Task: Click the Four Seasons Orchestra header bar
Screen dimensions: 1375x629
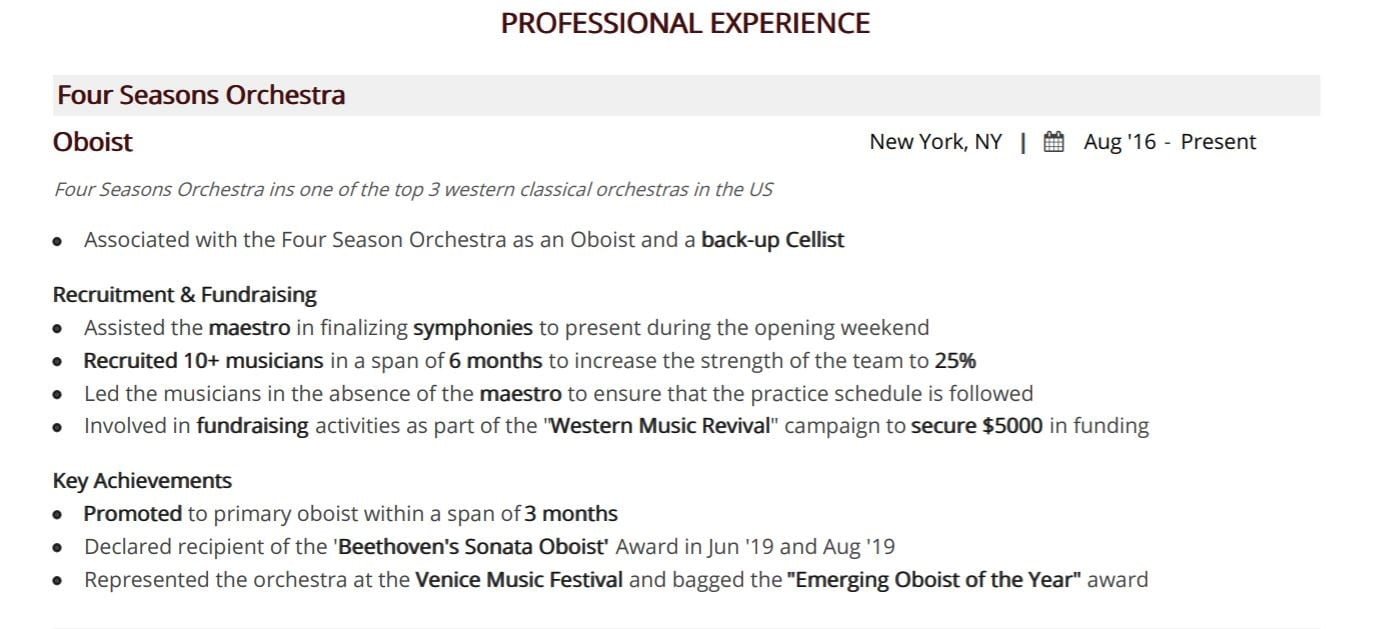Action: tap(686, 95)
